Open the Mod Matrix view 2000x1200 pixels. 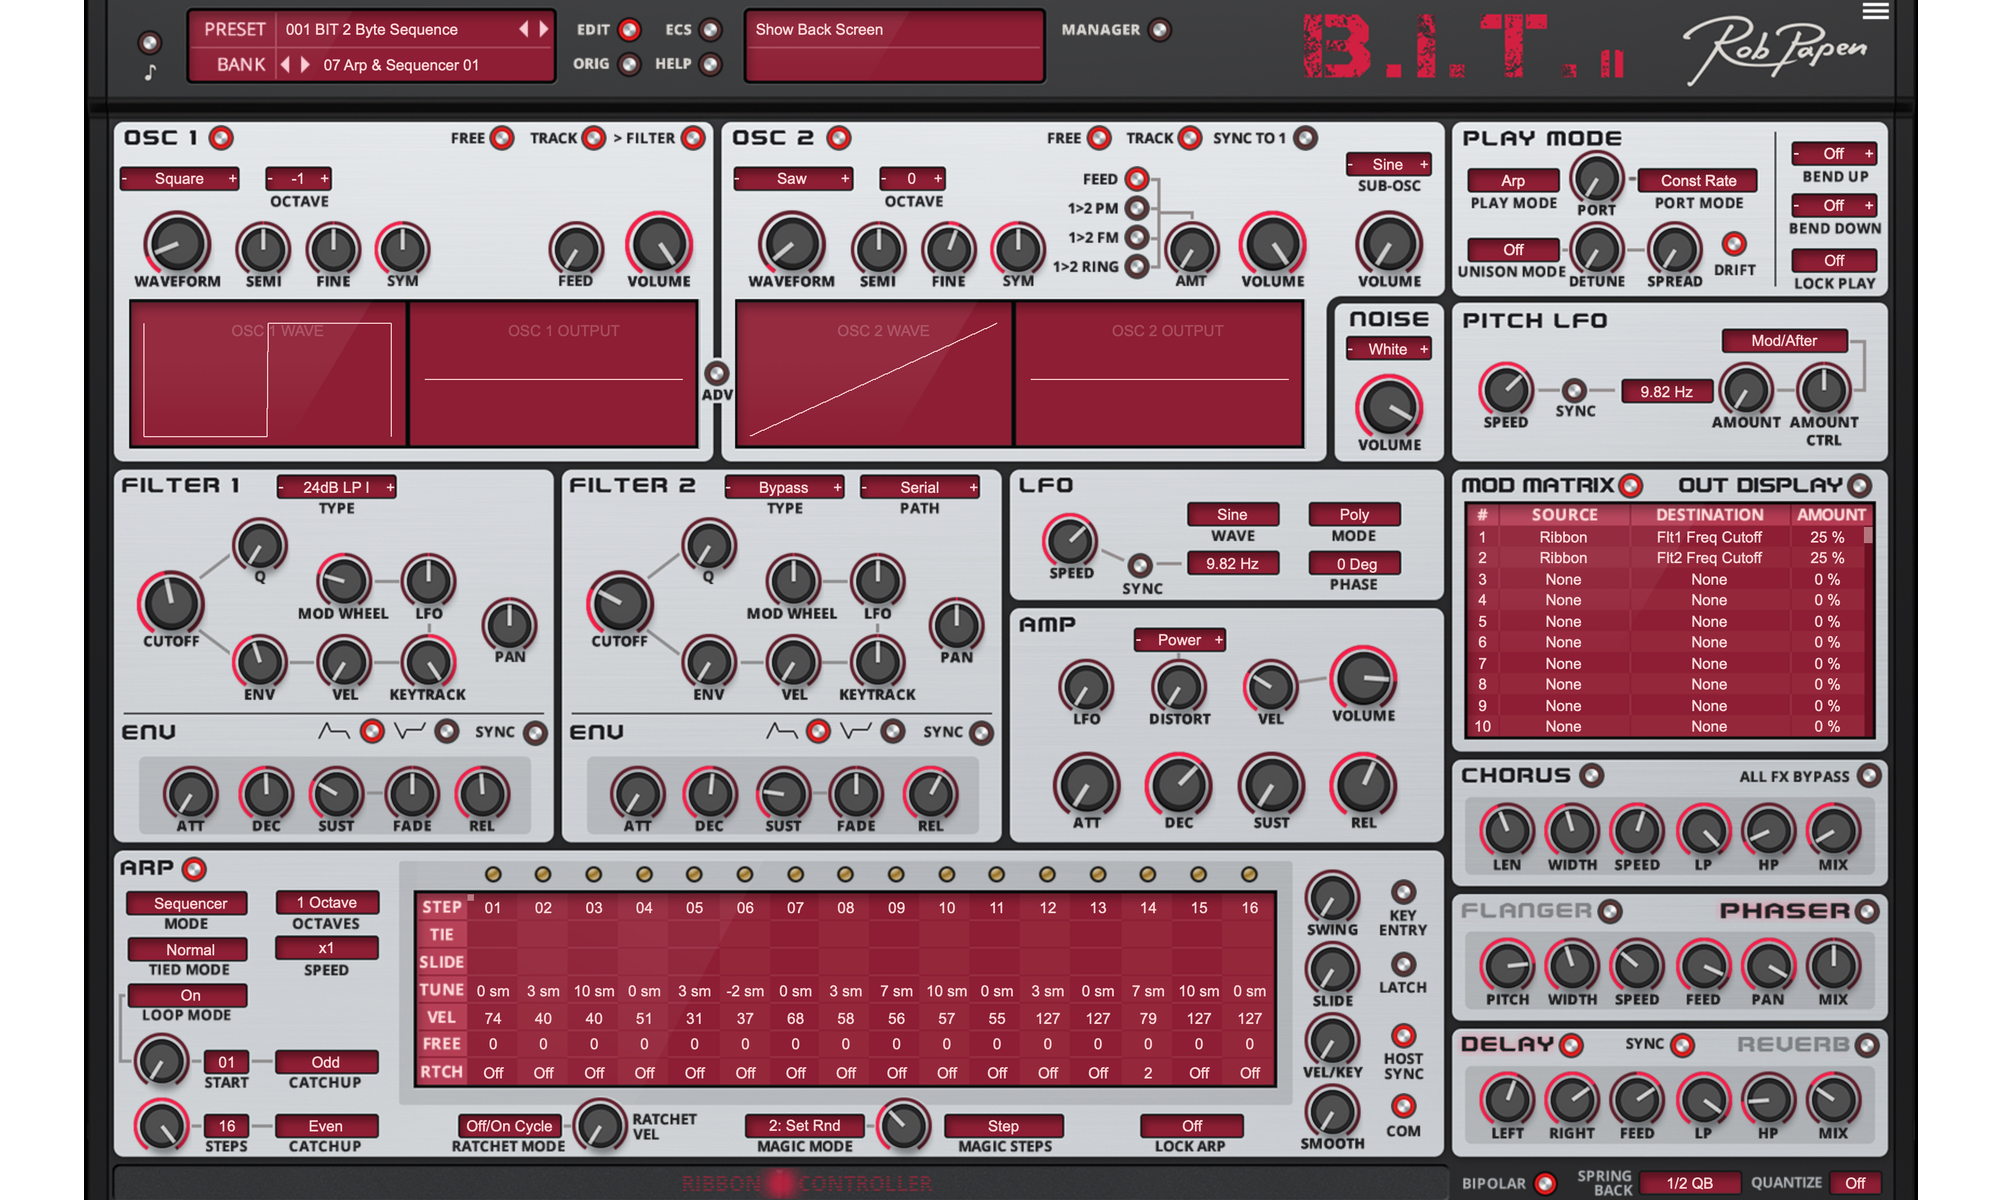point(1631,486)
